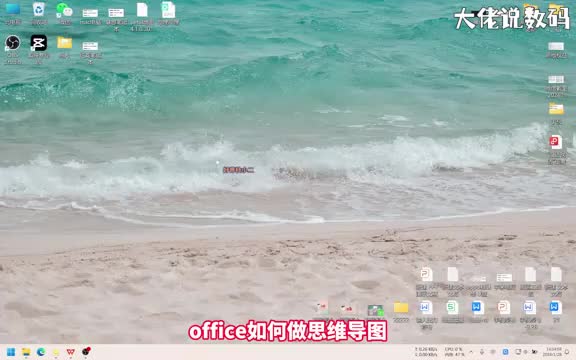Image resolution: width=576 pixels, height=360 pixels.
Task: Open the yellow round app in taskbar
Action: (x=56, y=352)
